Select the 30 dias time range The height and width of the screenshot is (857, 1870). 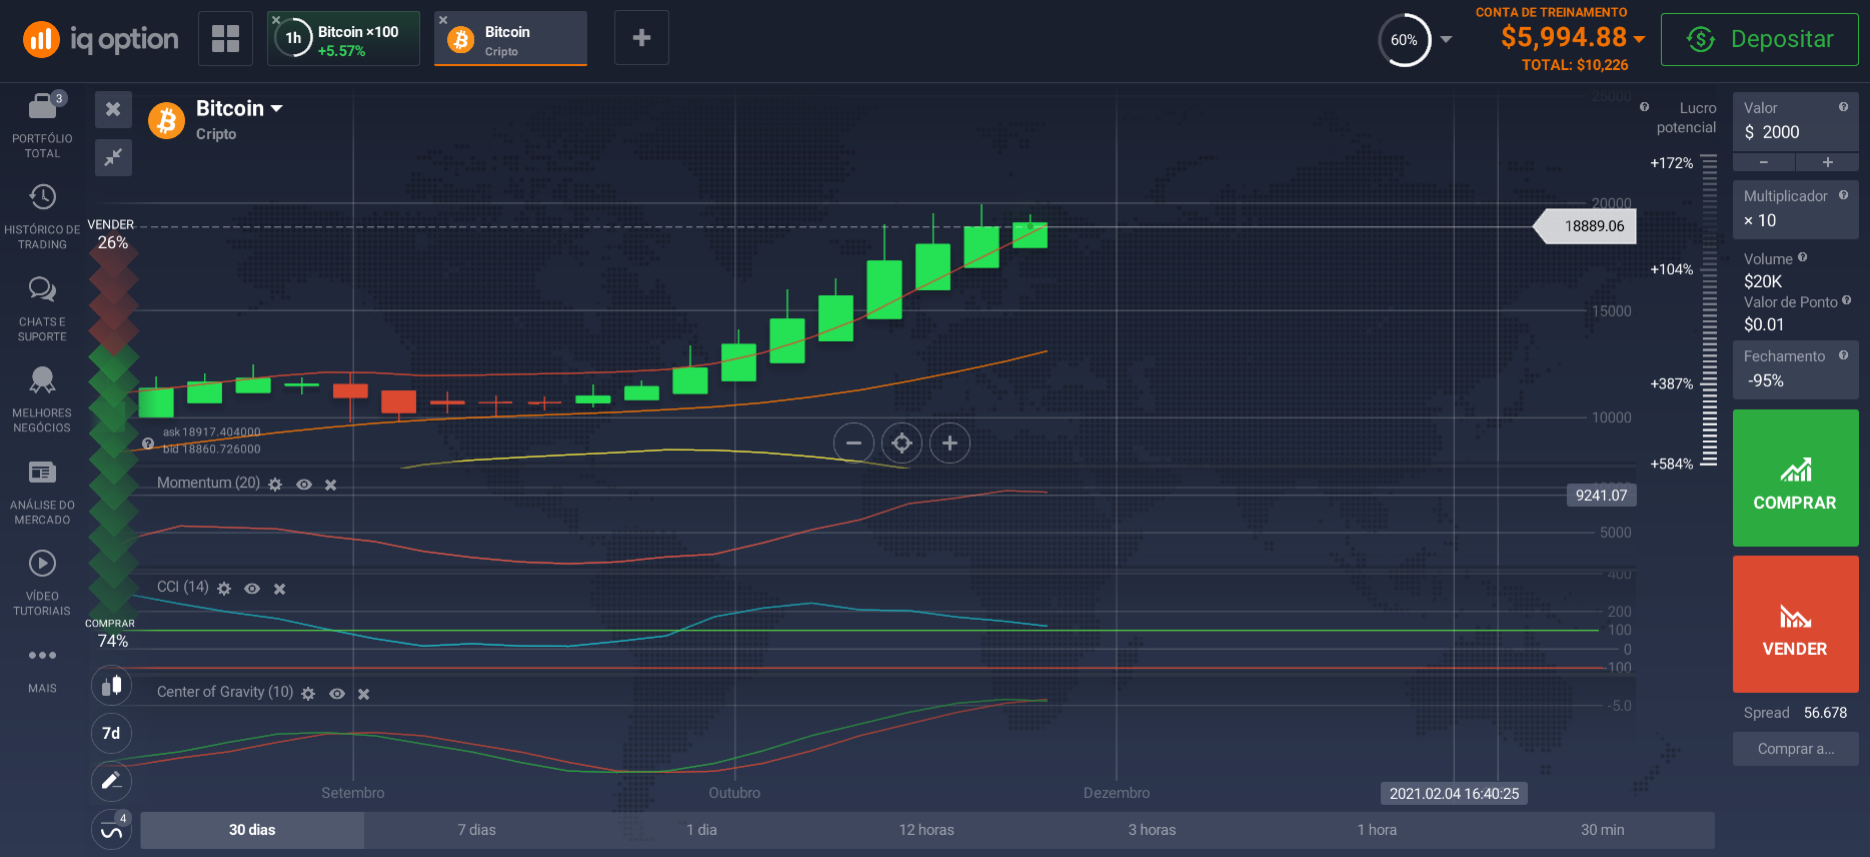(x=252, y=830)
